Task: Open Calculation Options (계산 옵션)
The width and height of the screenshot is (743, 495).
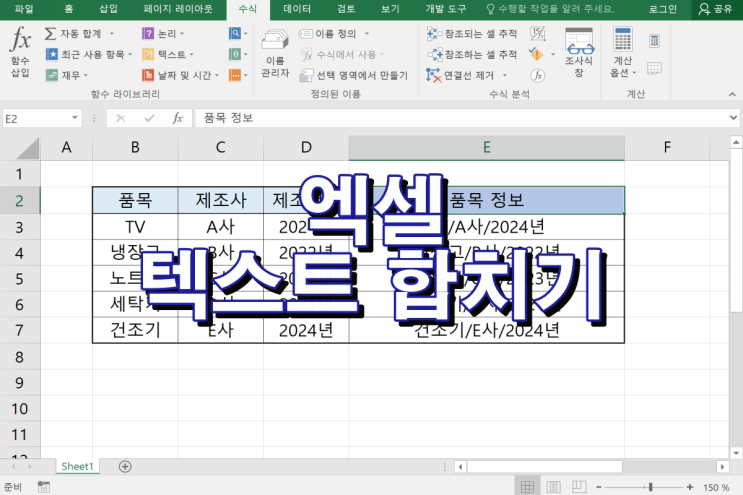Action: coord(623,53)
